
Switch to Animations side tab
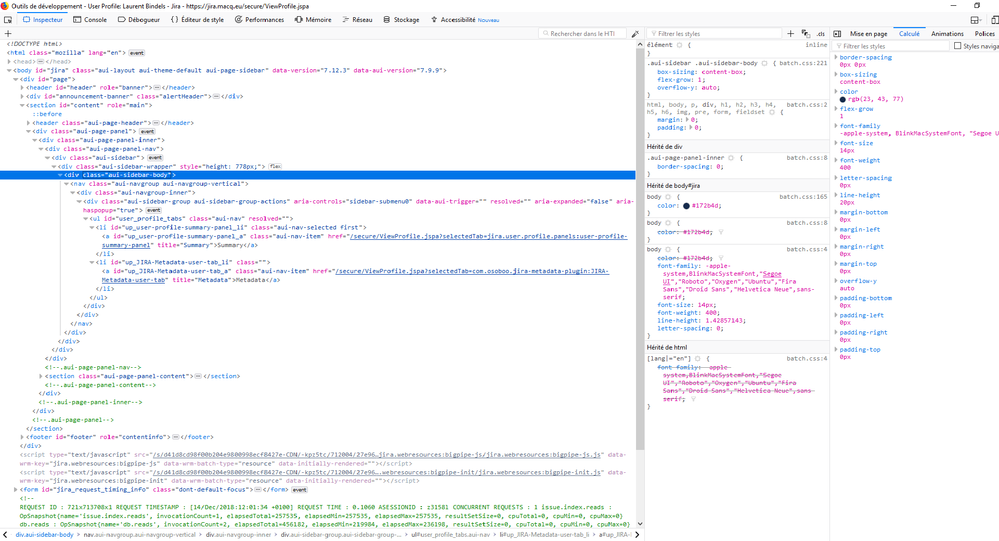pos(947,34)
